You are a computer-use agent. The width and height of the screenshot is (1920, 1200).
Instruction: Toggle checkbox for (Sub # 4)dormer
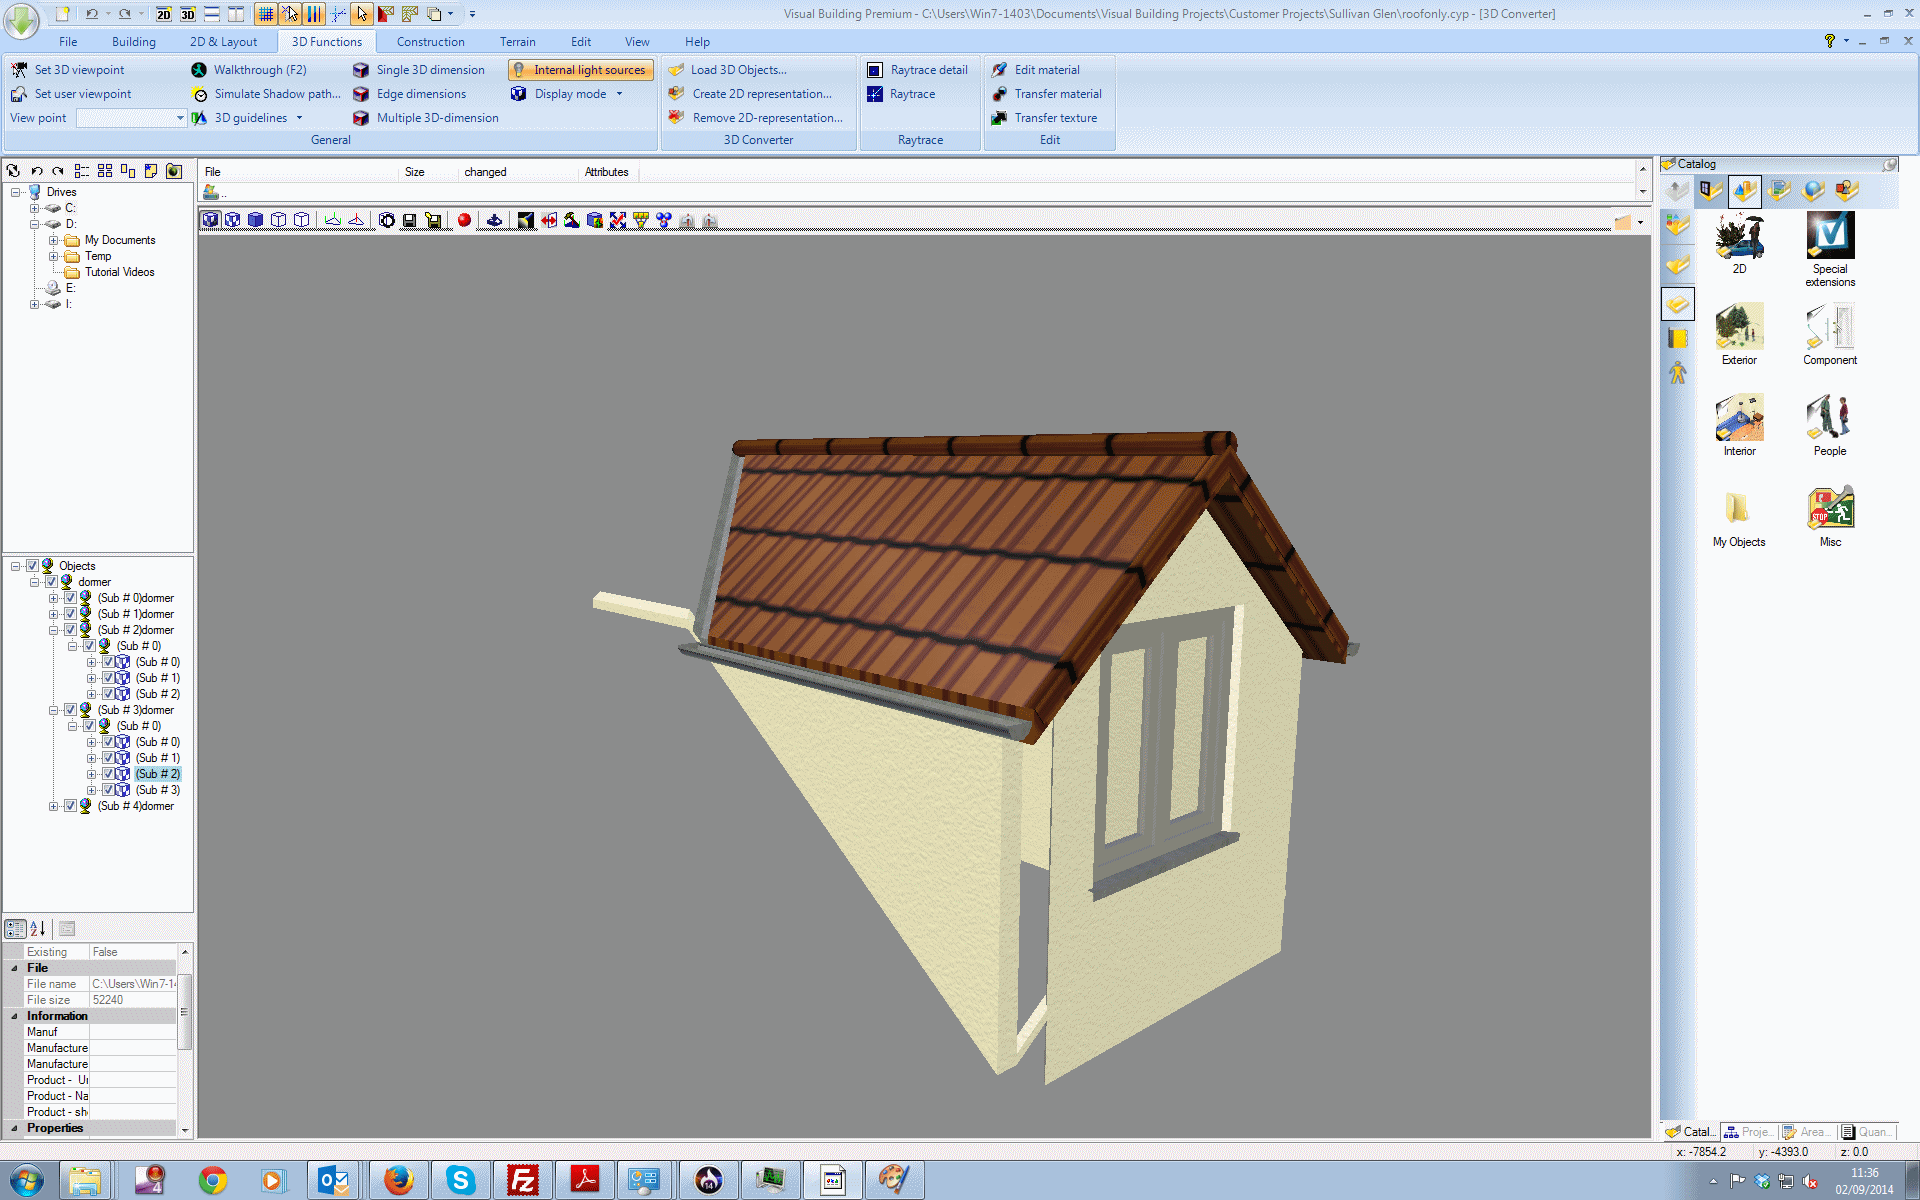pos(70,806)
